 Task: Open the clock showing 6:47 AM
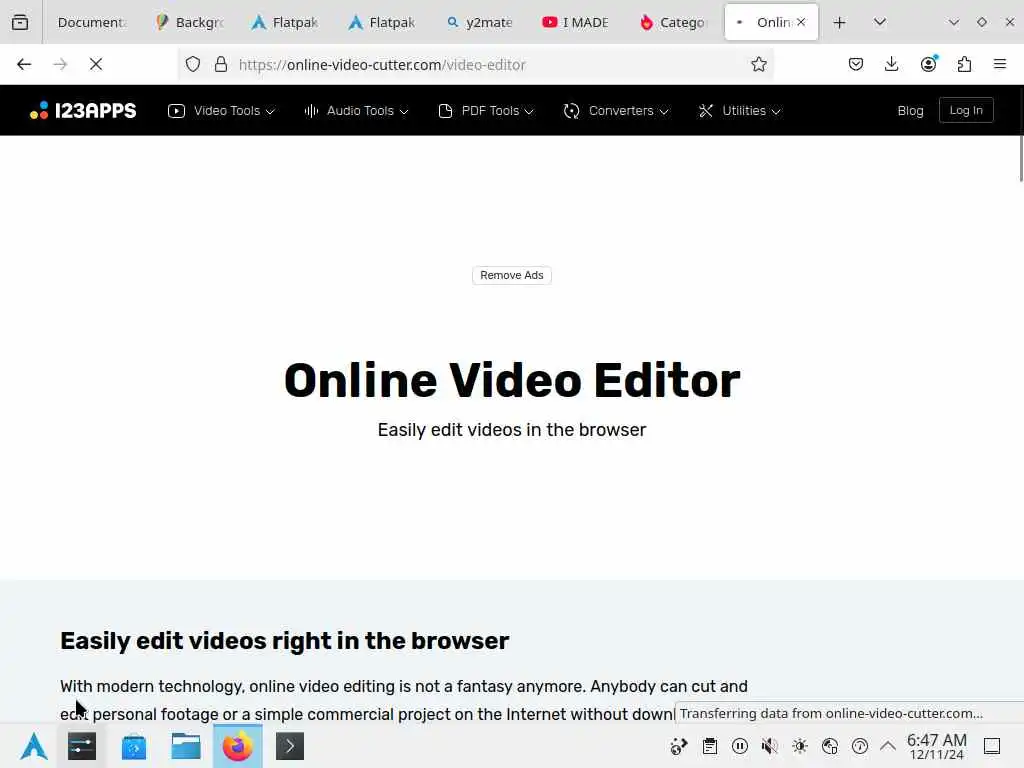(x=936, y=746)
